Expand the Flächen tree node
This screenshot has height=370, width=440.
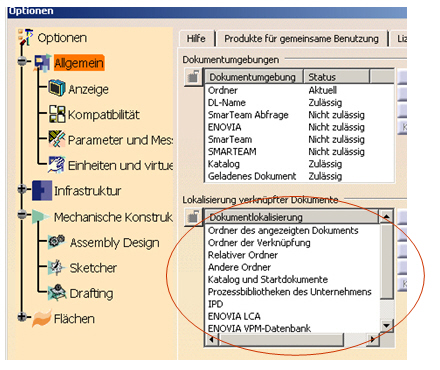pyautogui.click(x=22, y=317)
